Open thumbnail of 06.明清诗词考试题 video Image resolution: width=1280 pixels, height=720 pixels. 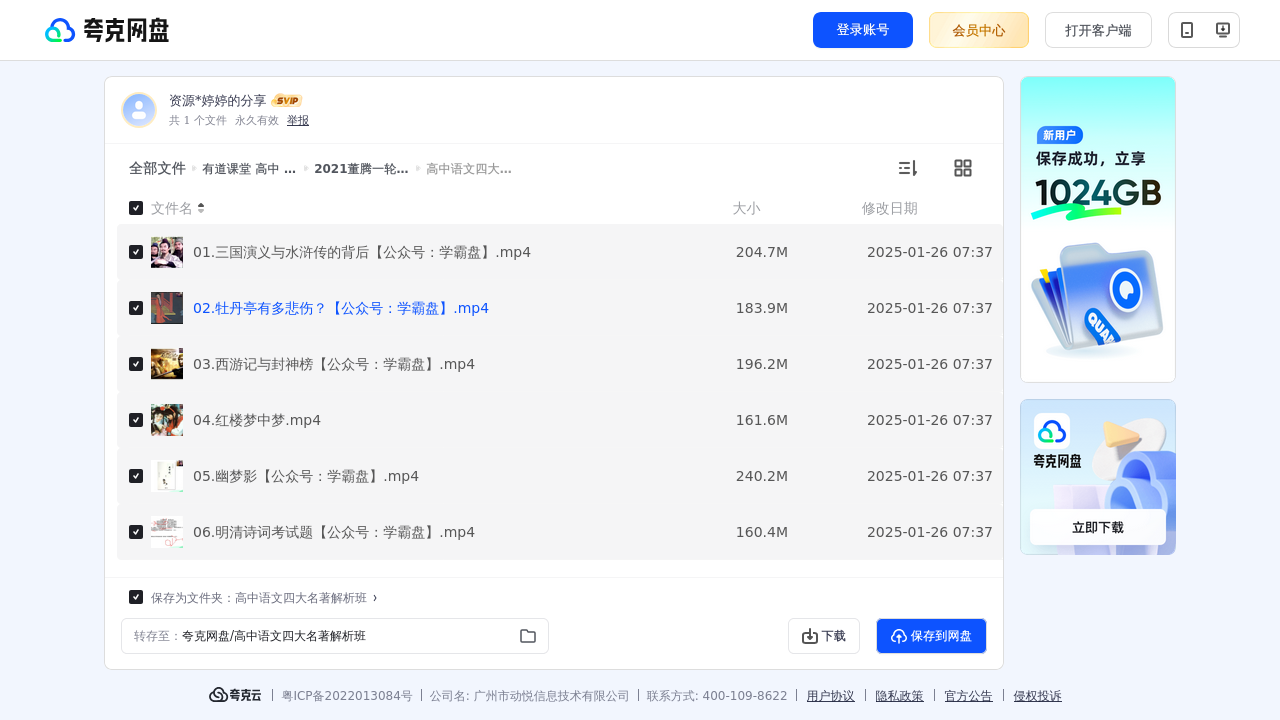[x=167, y=532]
